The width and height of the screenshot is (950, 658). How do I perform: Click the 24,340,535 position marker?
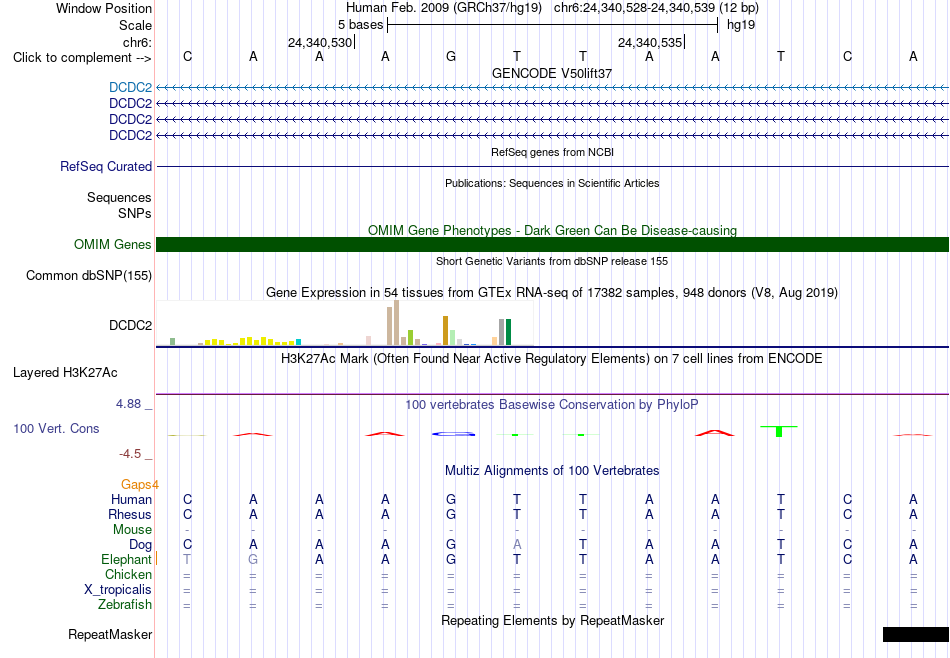point(650,42)
